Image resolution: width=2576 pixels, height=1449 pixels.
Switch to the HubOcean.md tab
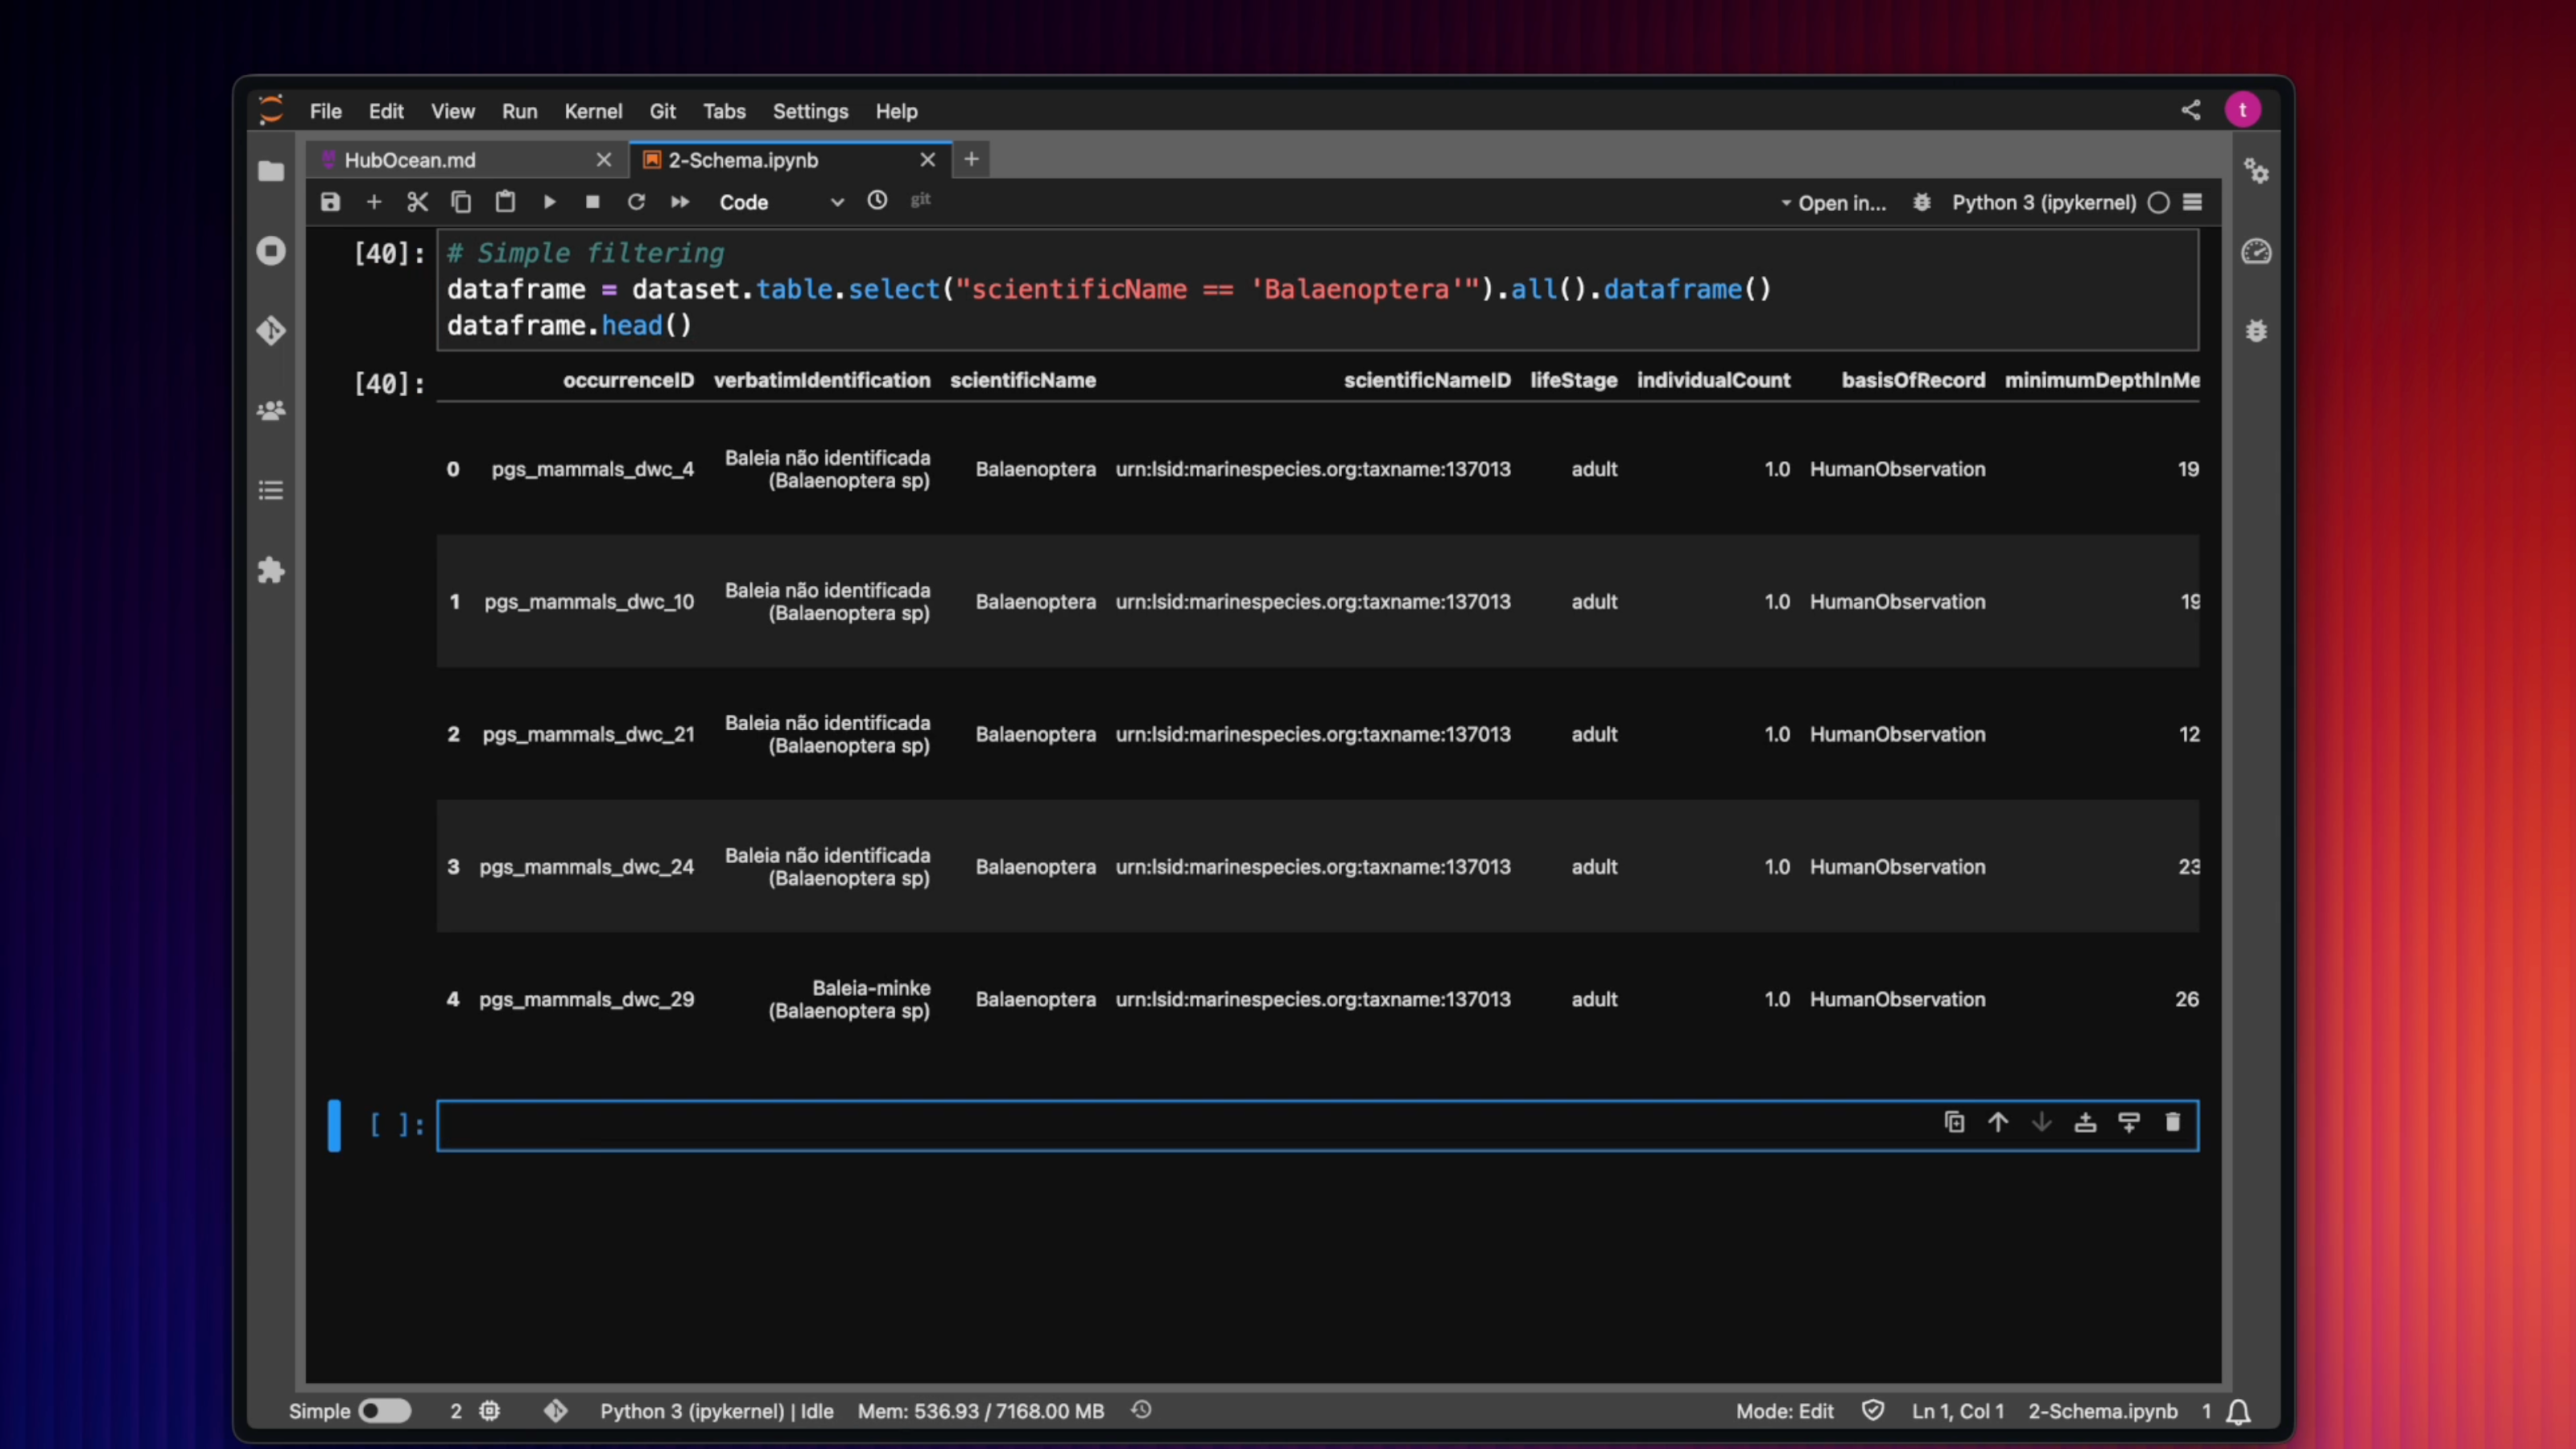[x=410, y=159]
